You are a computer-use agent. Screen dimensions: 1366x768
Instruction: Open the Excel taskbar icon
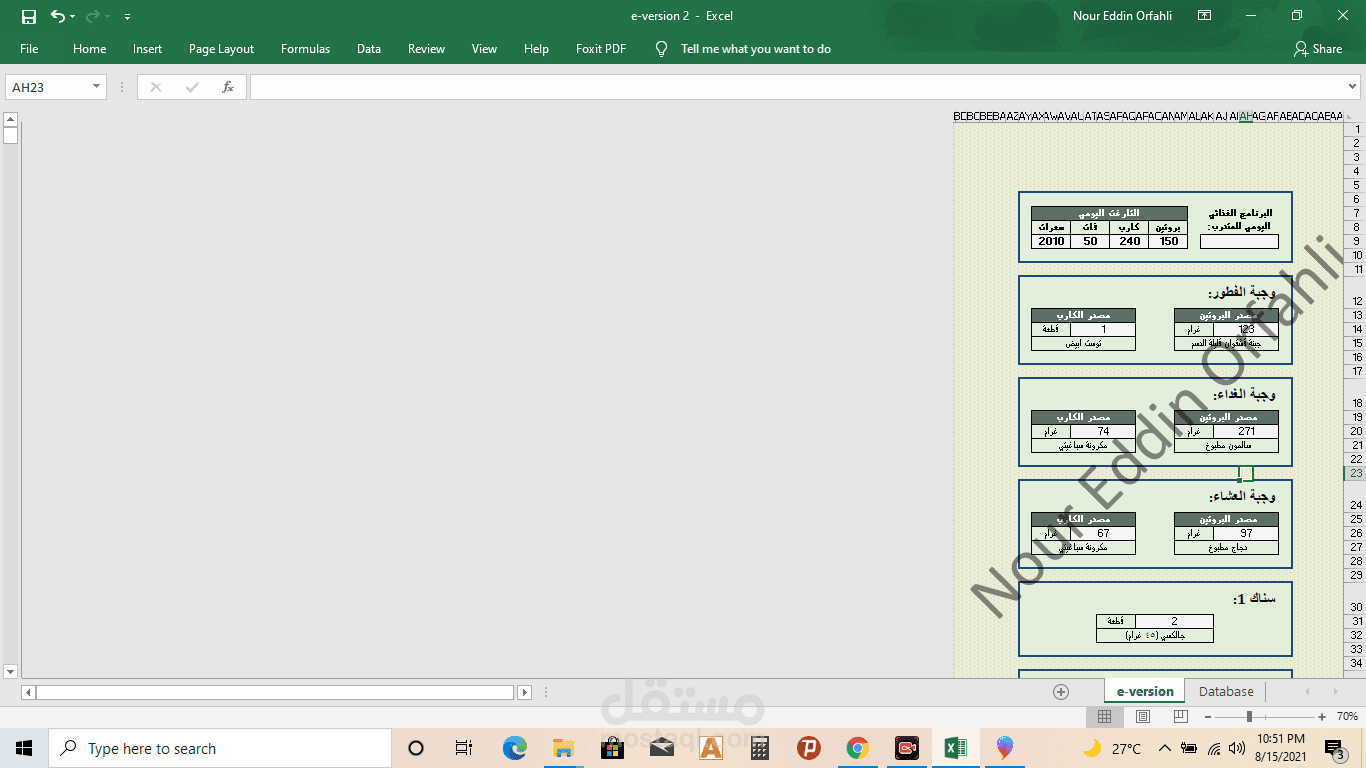point(955,748)
